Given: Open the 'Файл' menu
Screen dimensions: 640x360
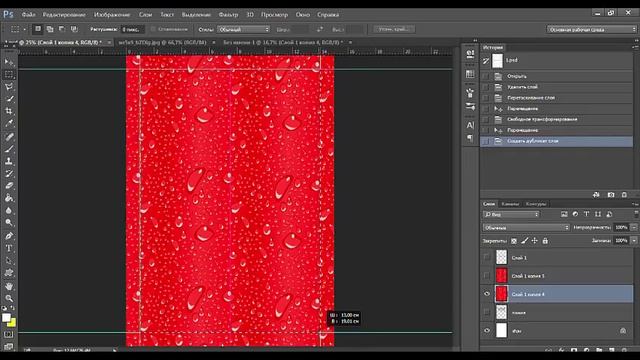Looking at the screenshot, I should pyautogui.click(x=28, y=15).
